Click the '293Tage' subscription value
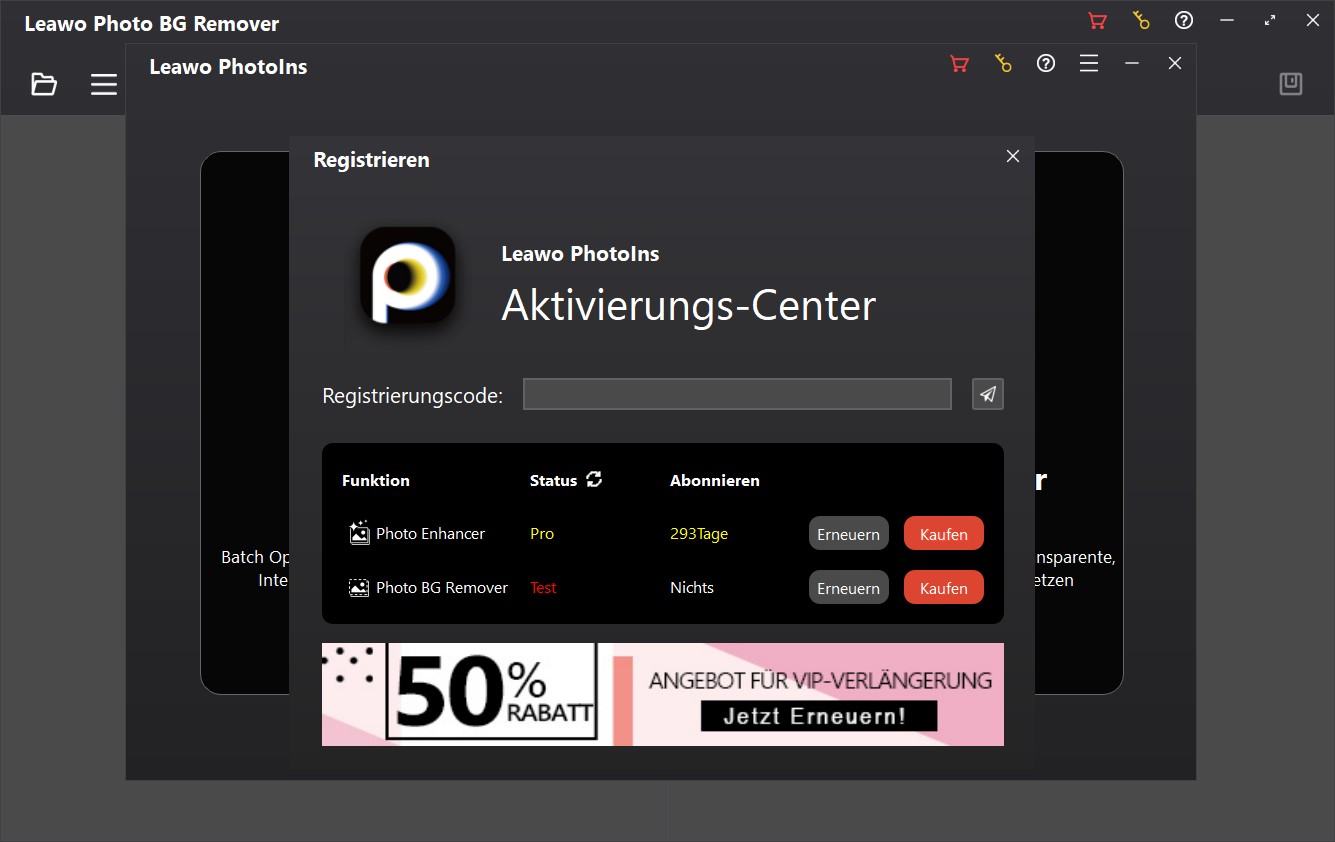Viewport: 1335px width, 842px height. pos(699,534)
